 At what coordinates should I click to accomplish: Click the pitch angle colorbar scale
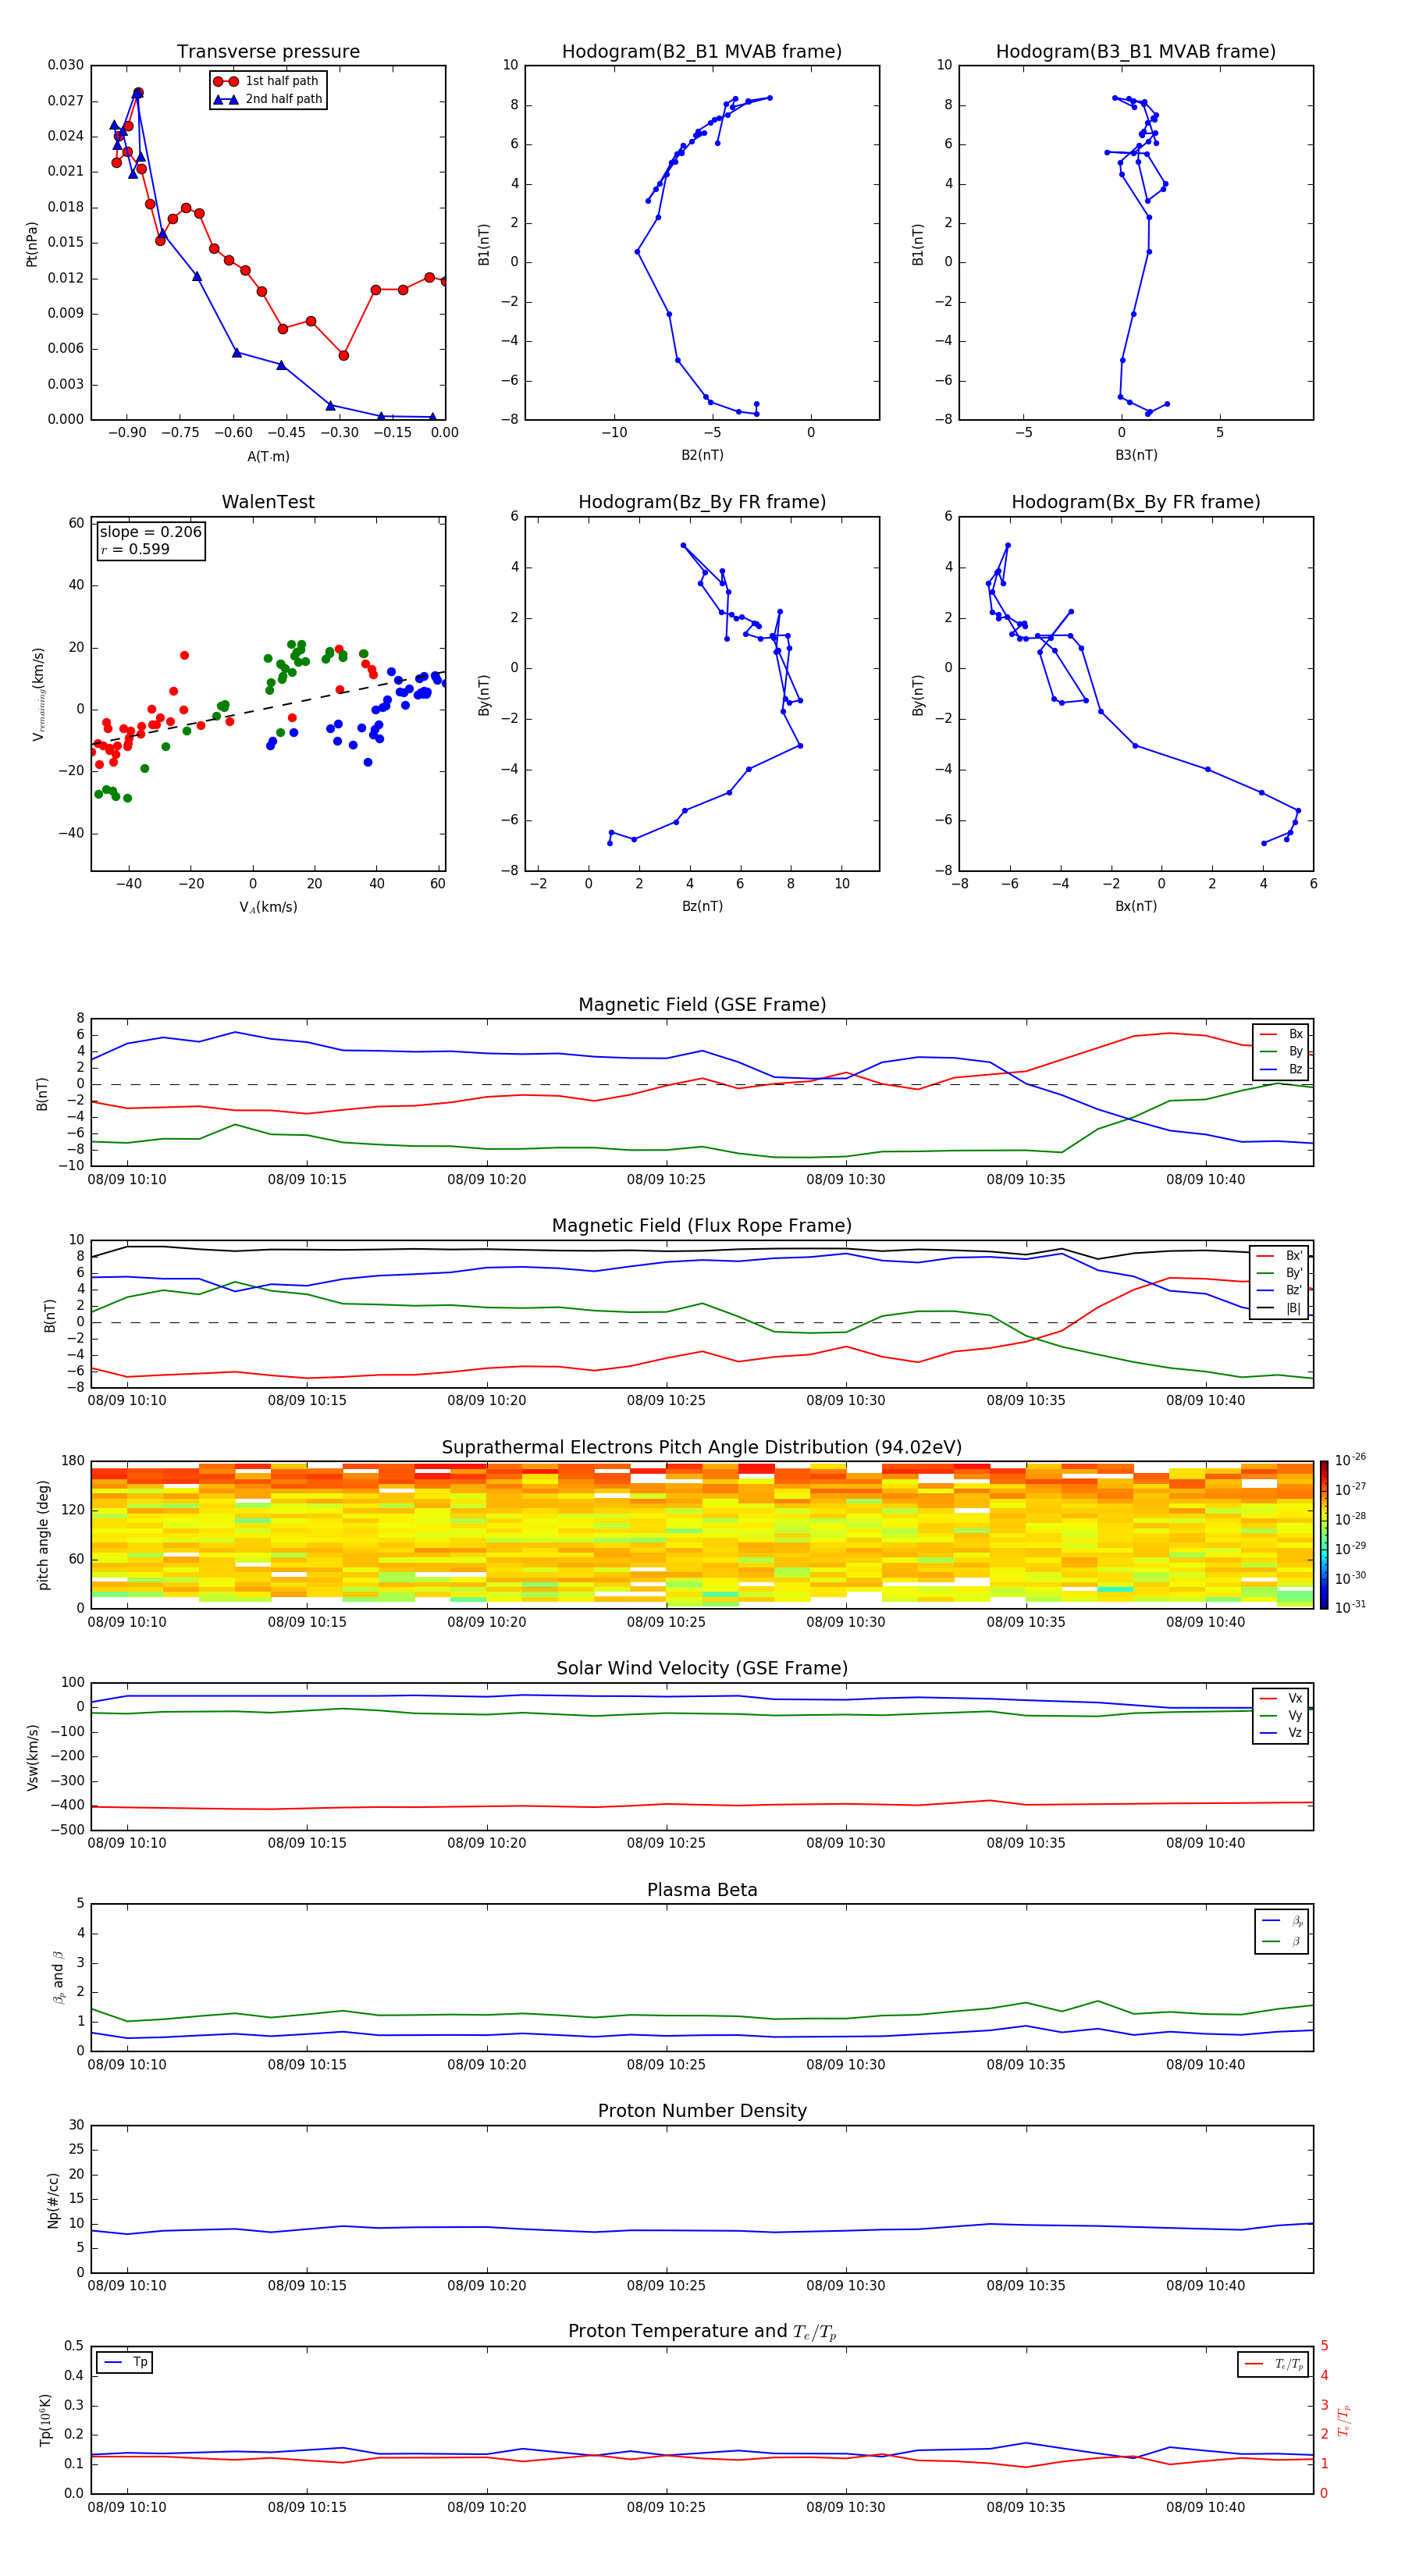[1323, 1535]
